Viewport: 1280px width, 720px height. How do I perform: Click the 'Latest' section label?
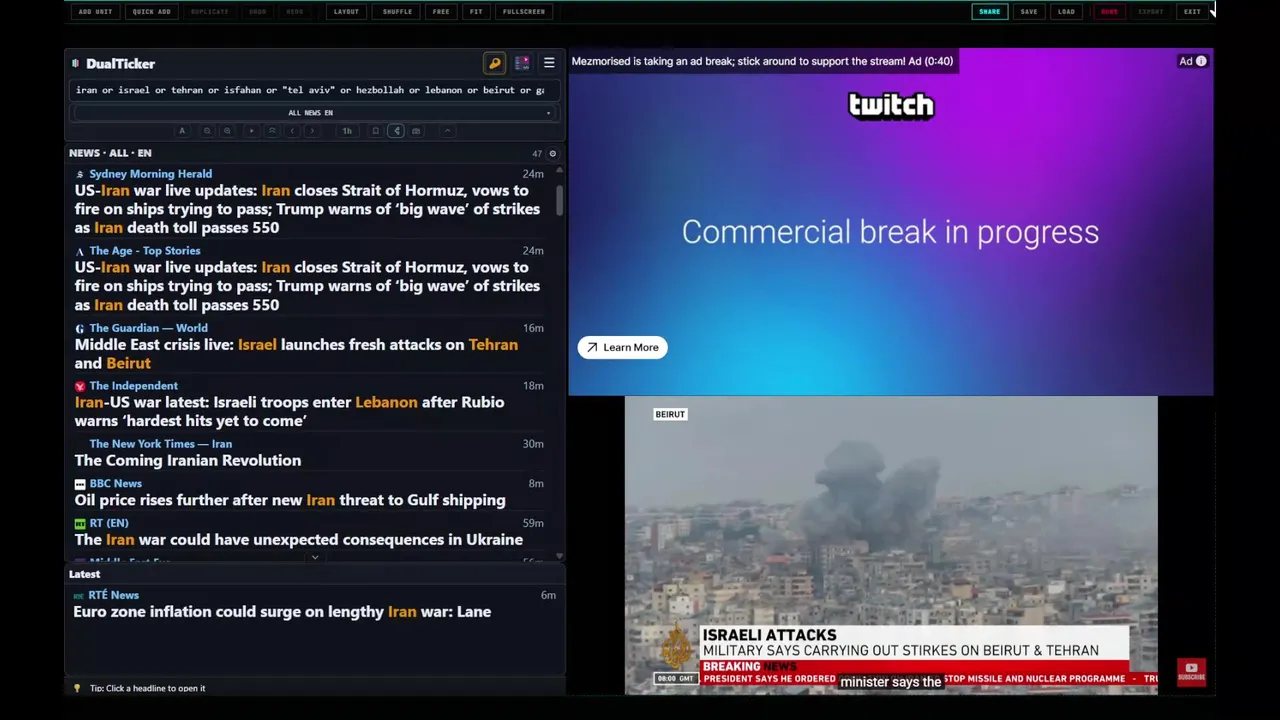(x=84, y=574)
